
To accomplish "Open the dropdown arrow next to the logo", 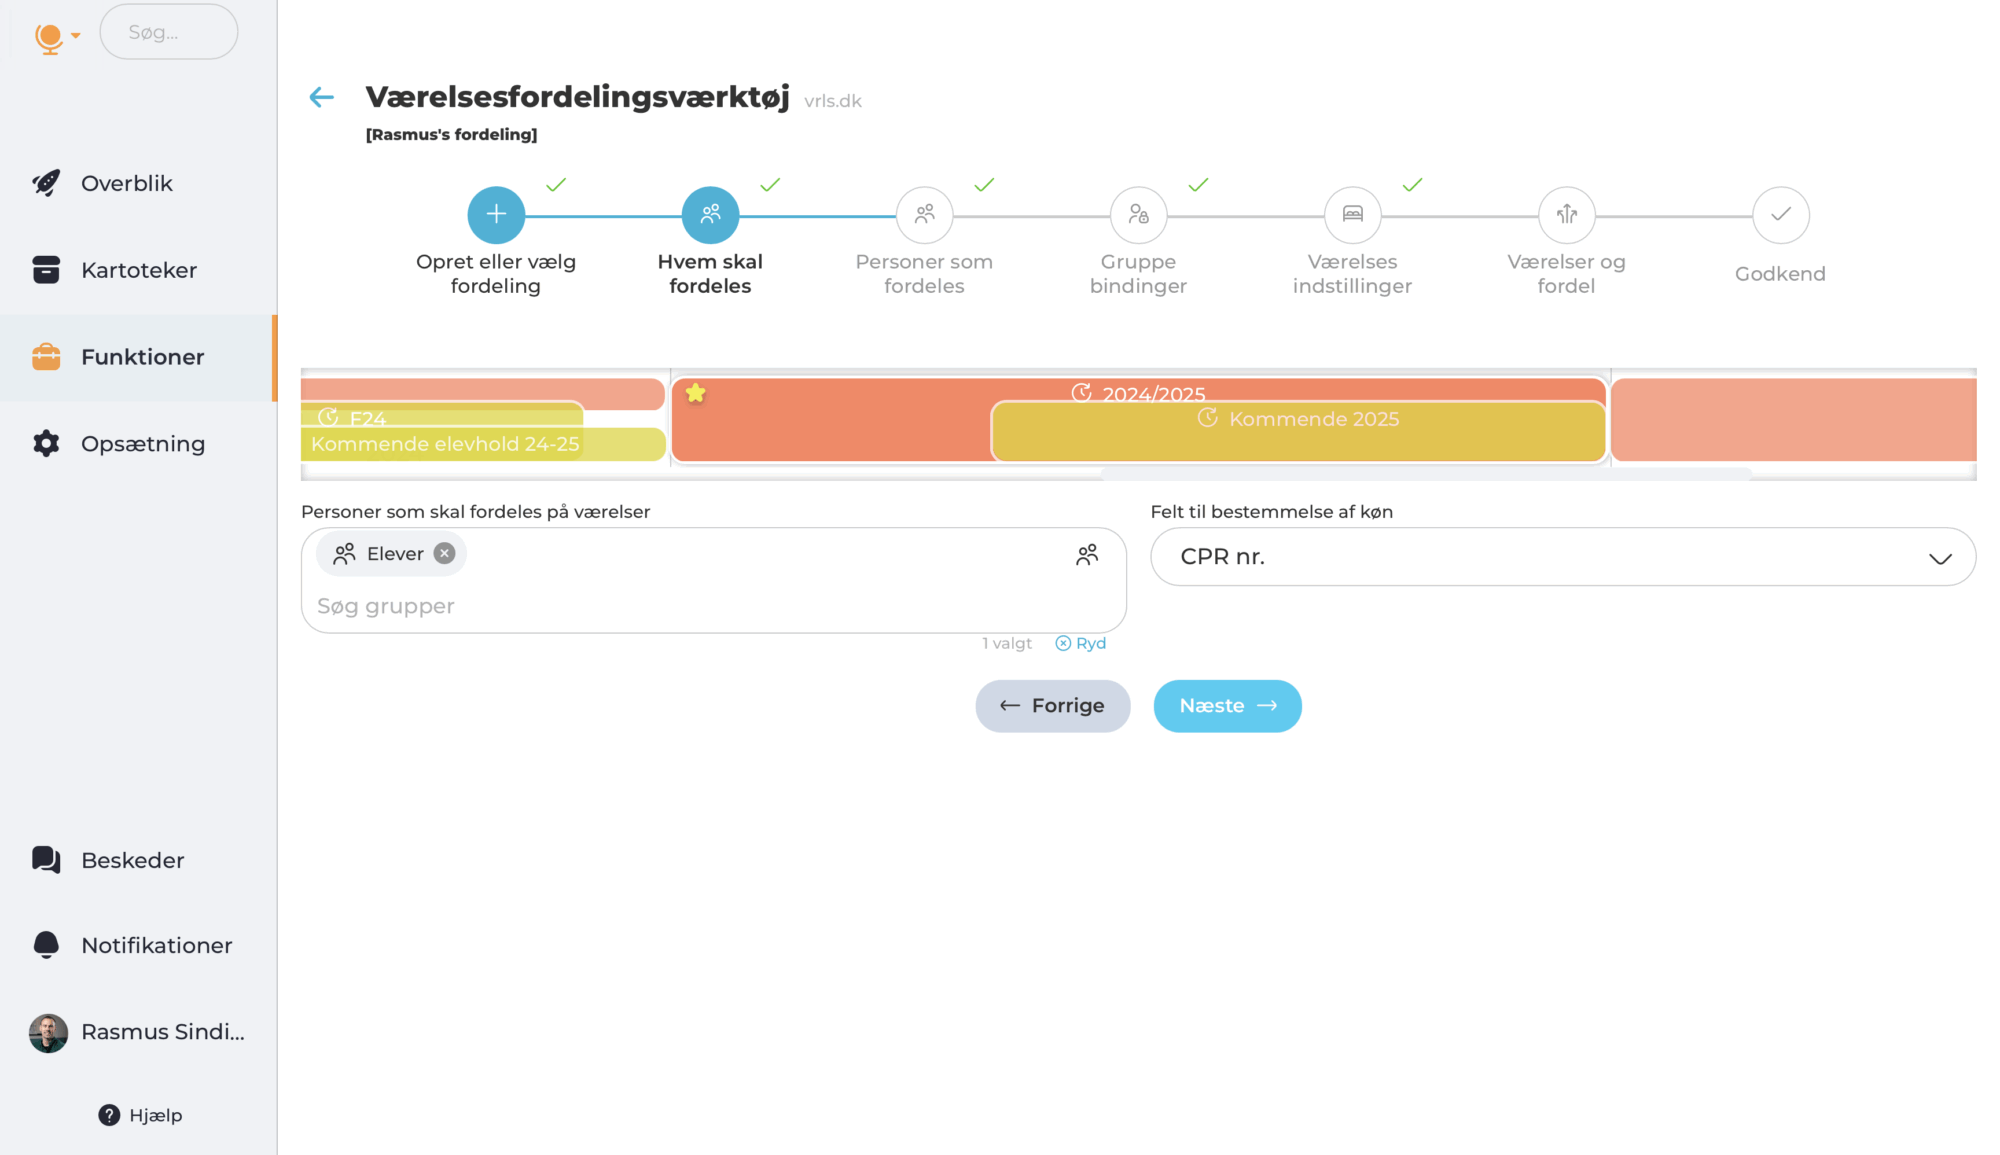I will [x=76, y=36].
